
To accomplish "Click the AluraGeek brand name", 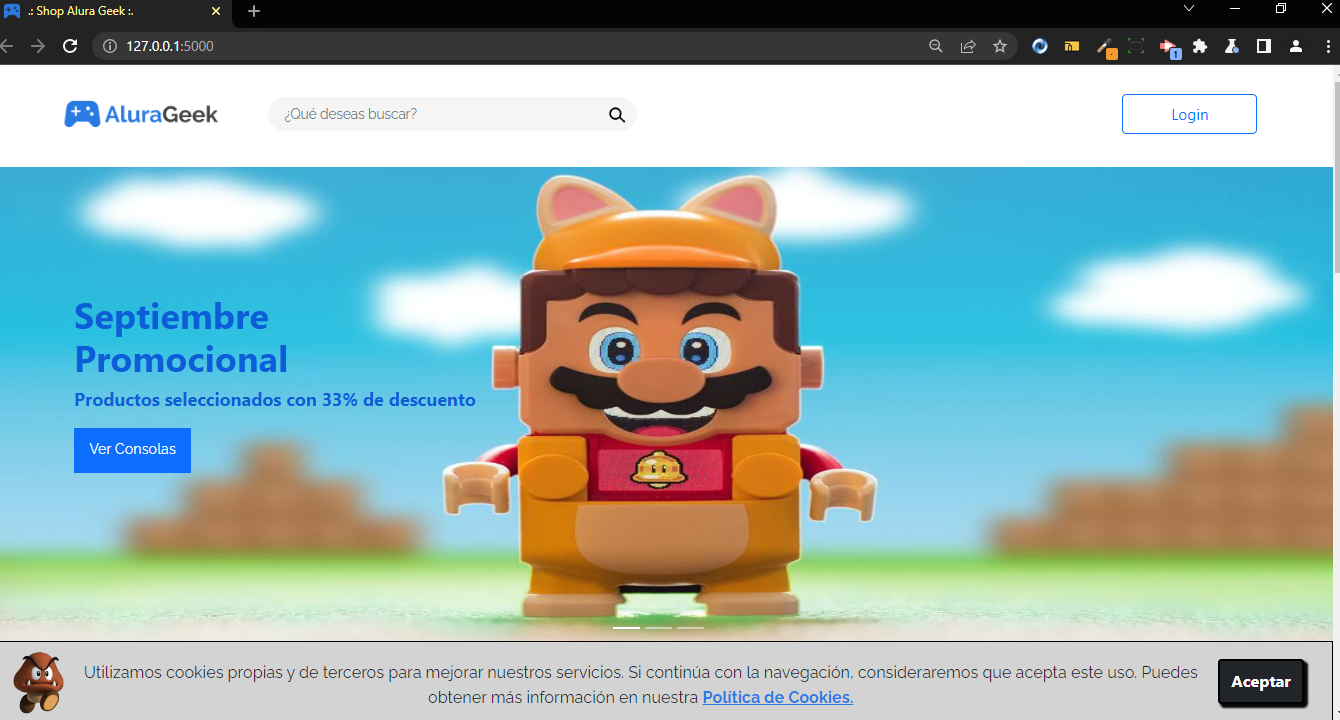I will (161, 114).
